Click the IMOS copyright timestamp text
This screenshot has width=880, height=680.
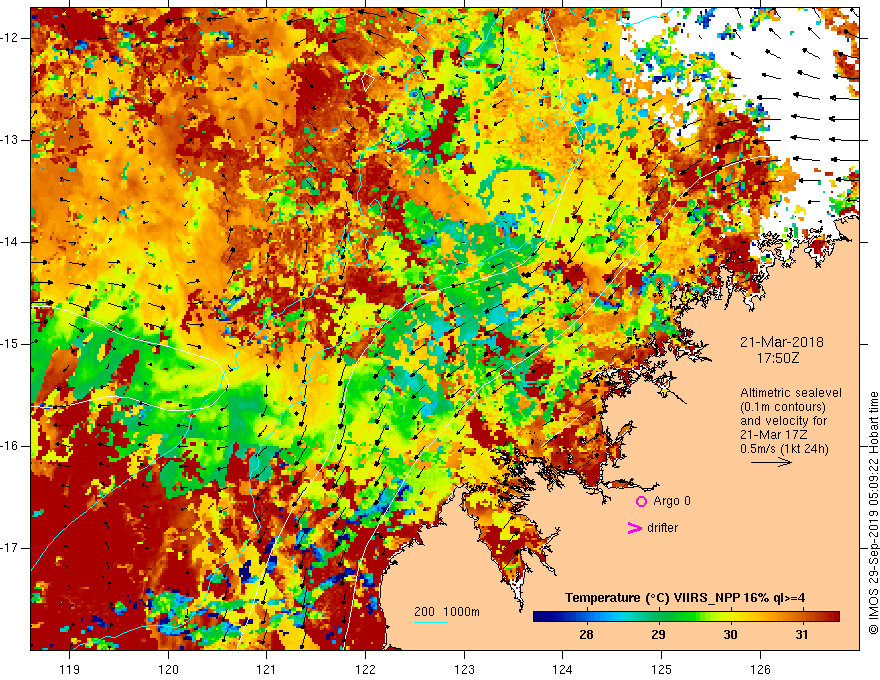tap(873, 513)
